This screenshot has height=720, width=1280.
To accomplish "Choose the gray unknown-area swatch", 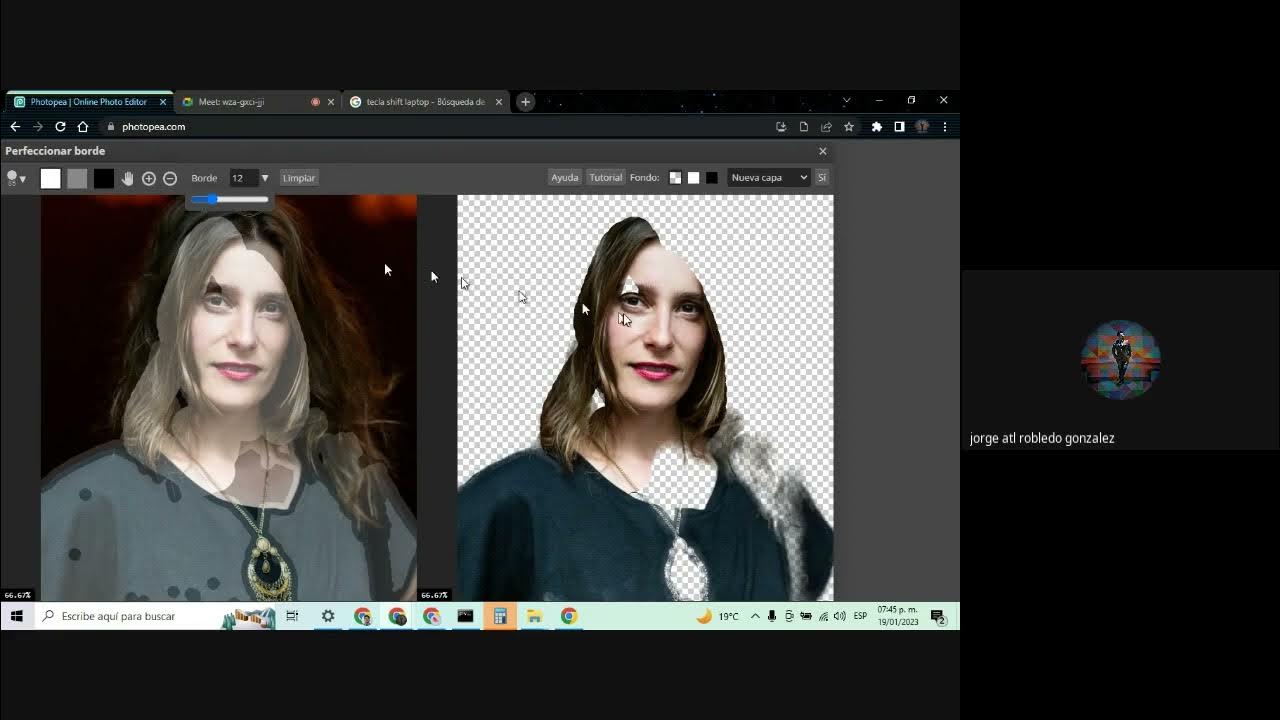I will [77, 178].
